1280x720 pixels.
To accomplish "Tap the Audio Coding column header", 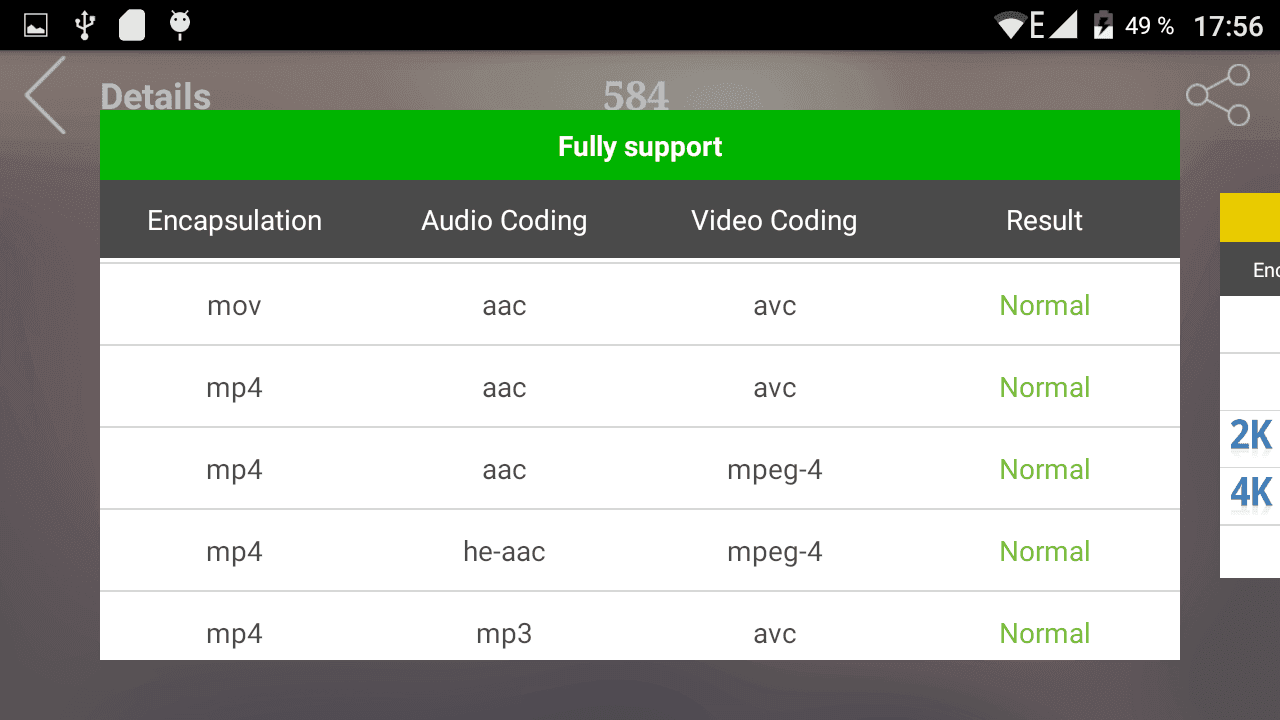I will (504, 221).
